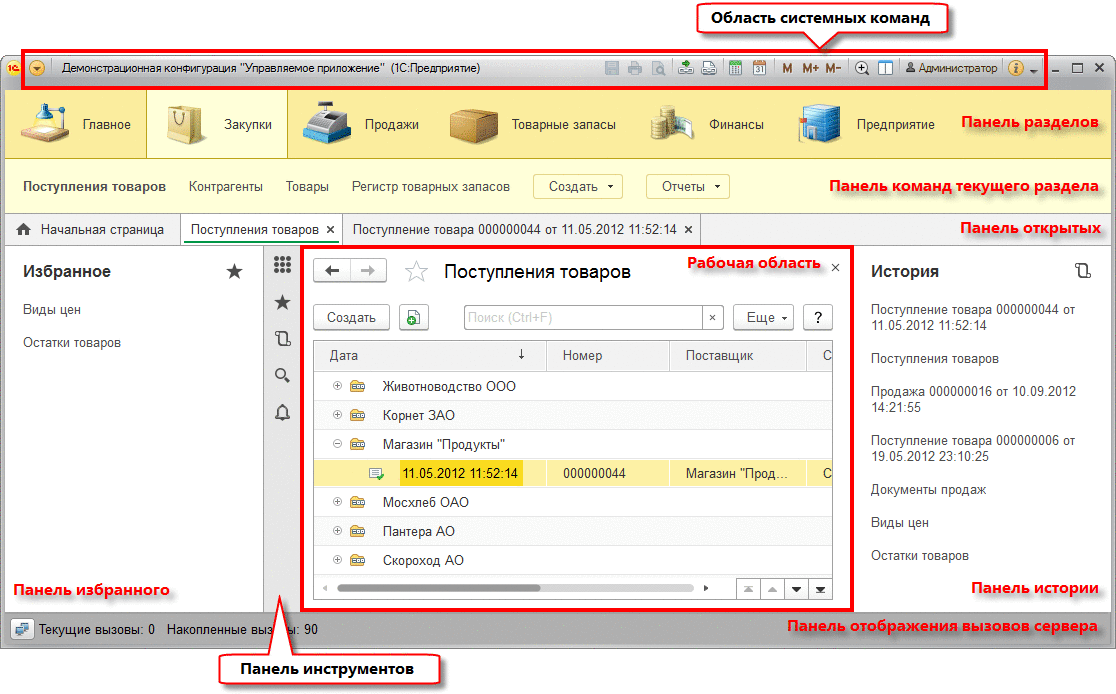
Task: Expand the Корнет ЗАО group
Action: pyautogui.click(x=337, y=415)
